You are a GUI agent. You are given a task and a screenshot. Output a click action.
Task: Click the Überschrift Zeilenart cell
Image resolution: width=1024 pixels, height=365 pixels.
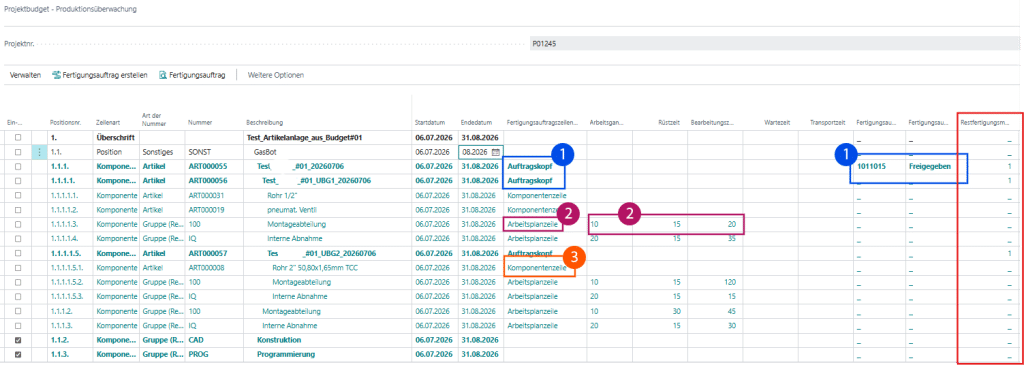[x=115, y=137]
